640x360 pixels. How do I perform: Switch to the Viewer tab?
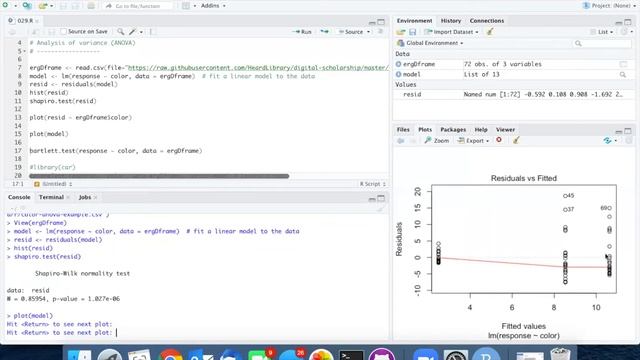point(505,129)
